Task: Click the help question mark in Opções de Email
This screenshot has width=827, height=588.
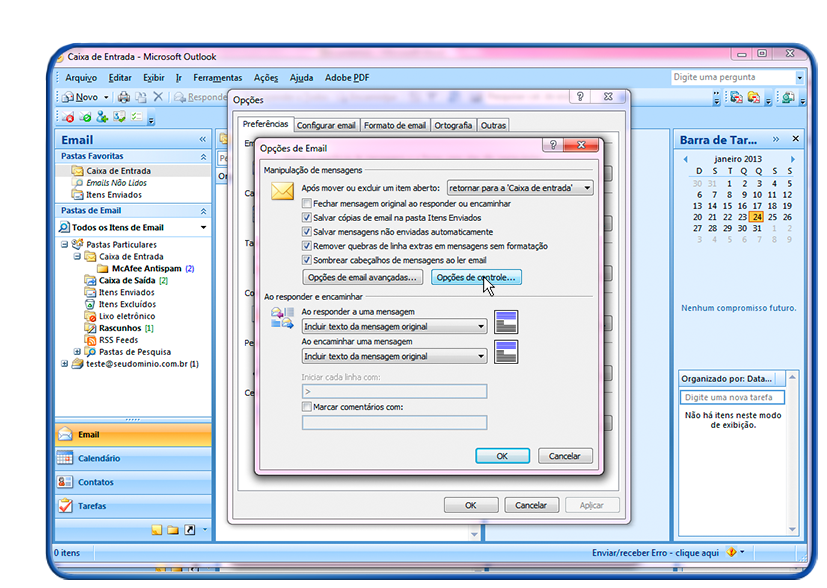Action: point(553,145)
